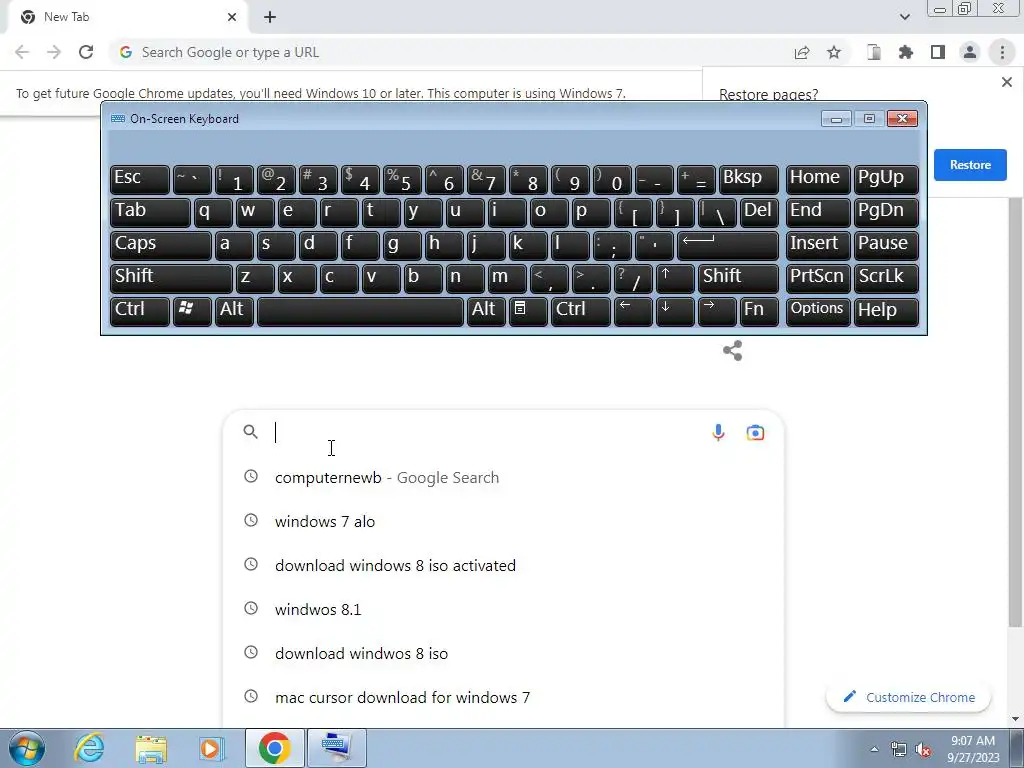1024x768 pixels.
Task: Toggle right Ctrl key on On-Screen Keyboard
Action: tap(581, 311)
